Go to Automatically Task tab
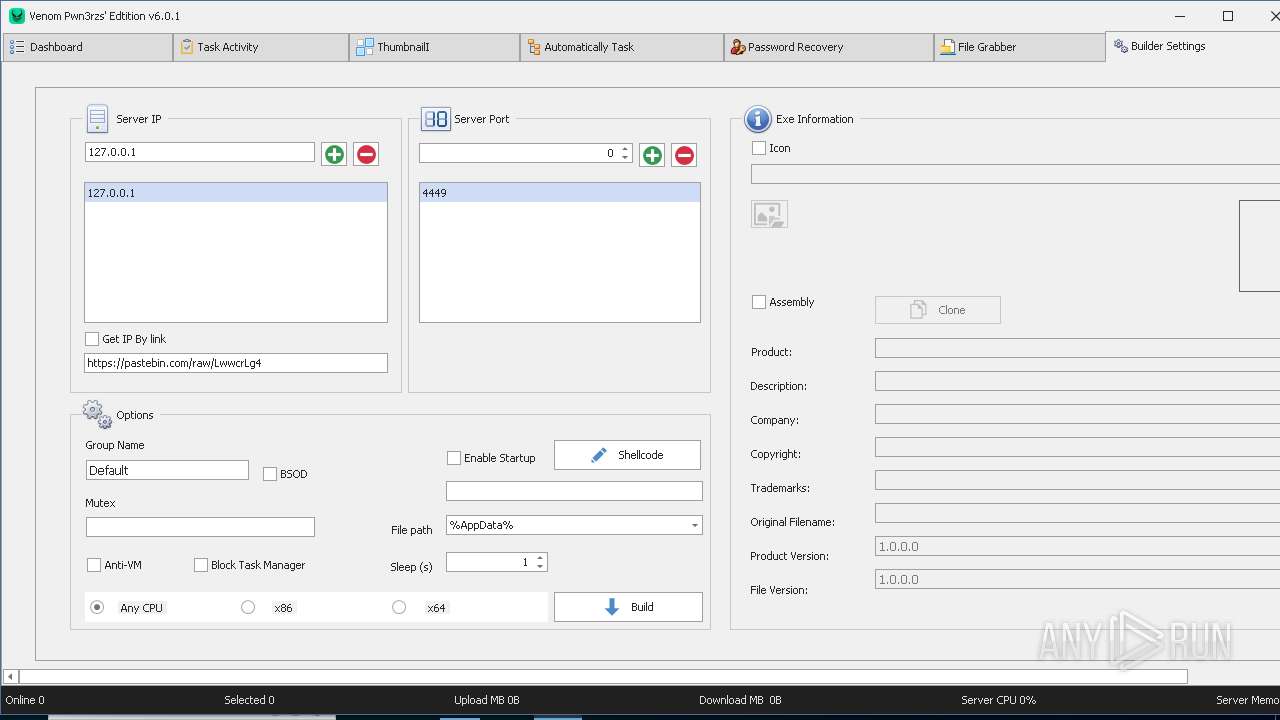 click(622, 47)
